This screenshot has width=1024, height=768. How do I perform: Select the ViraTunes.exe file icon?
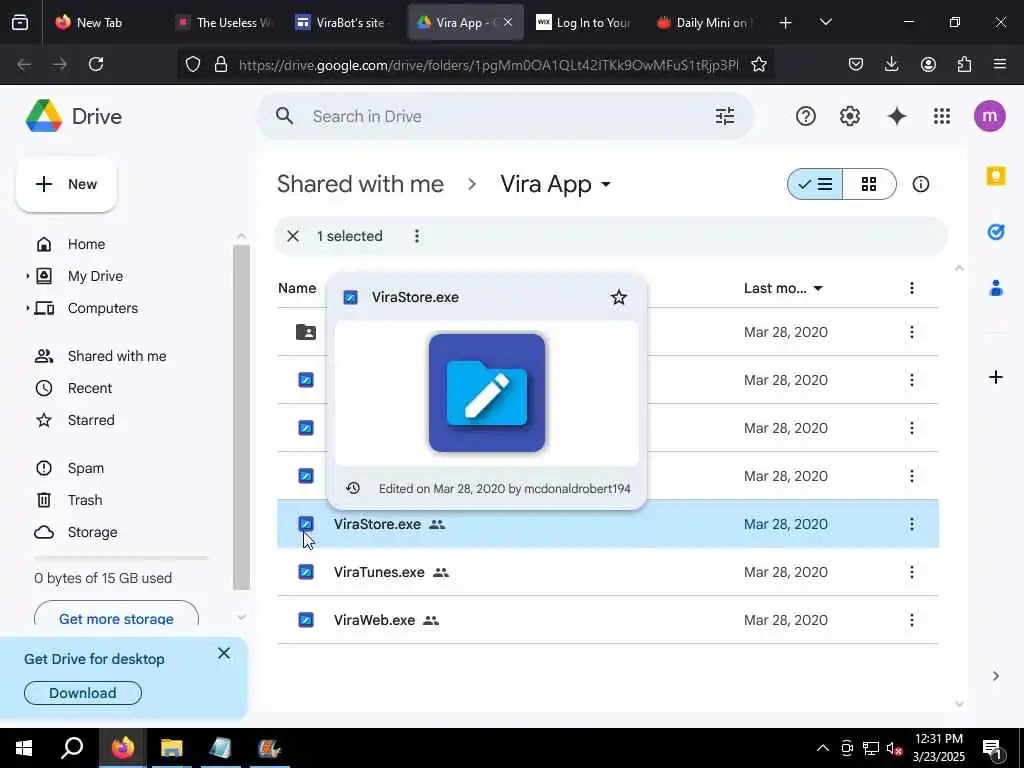[x=306, y=572]
